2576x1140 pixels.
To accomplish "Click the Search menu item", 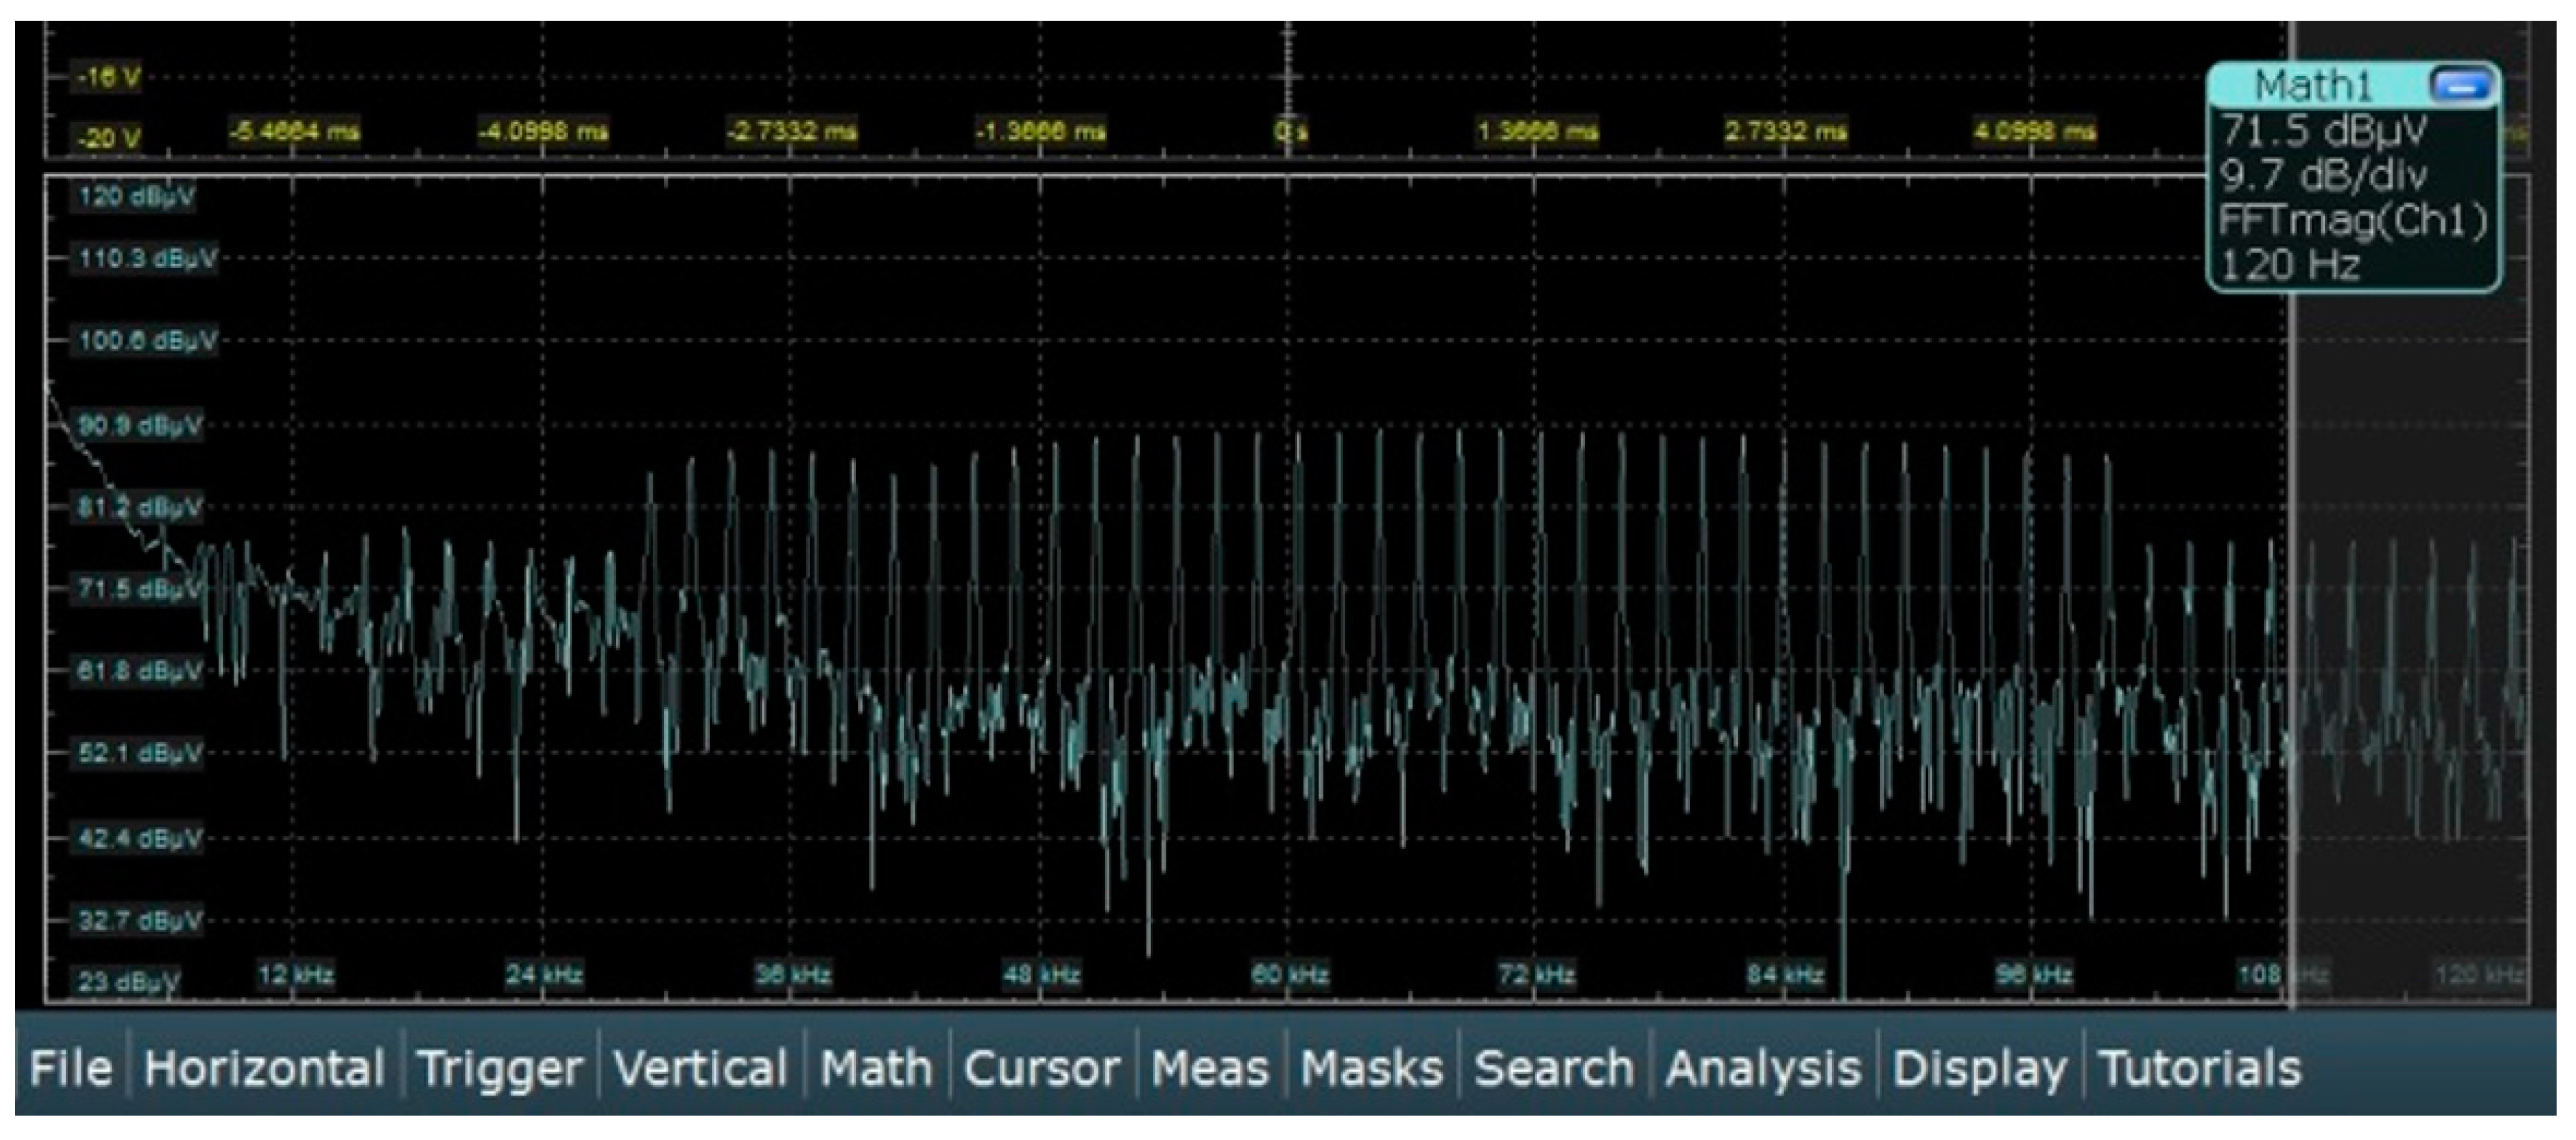I will (1554, 1068).
